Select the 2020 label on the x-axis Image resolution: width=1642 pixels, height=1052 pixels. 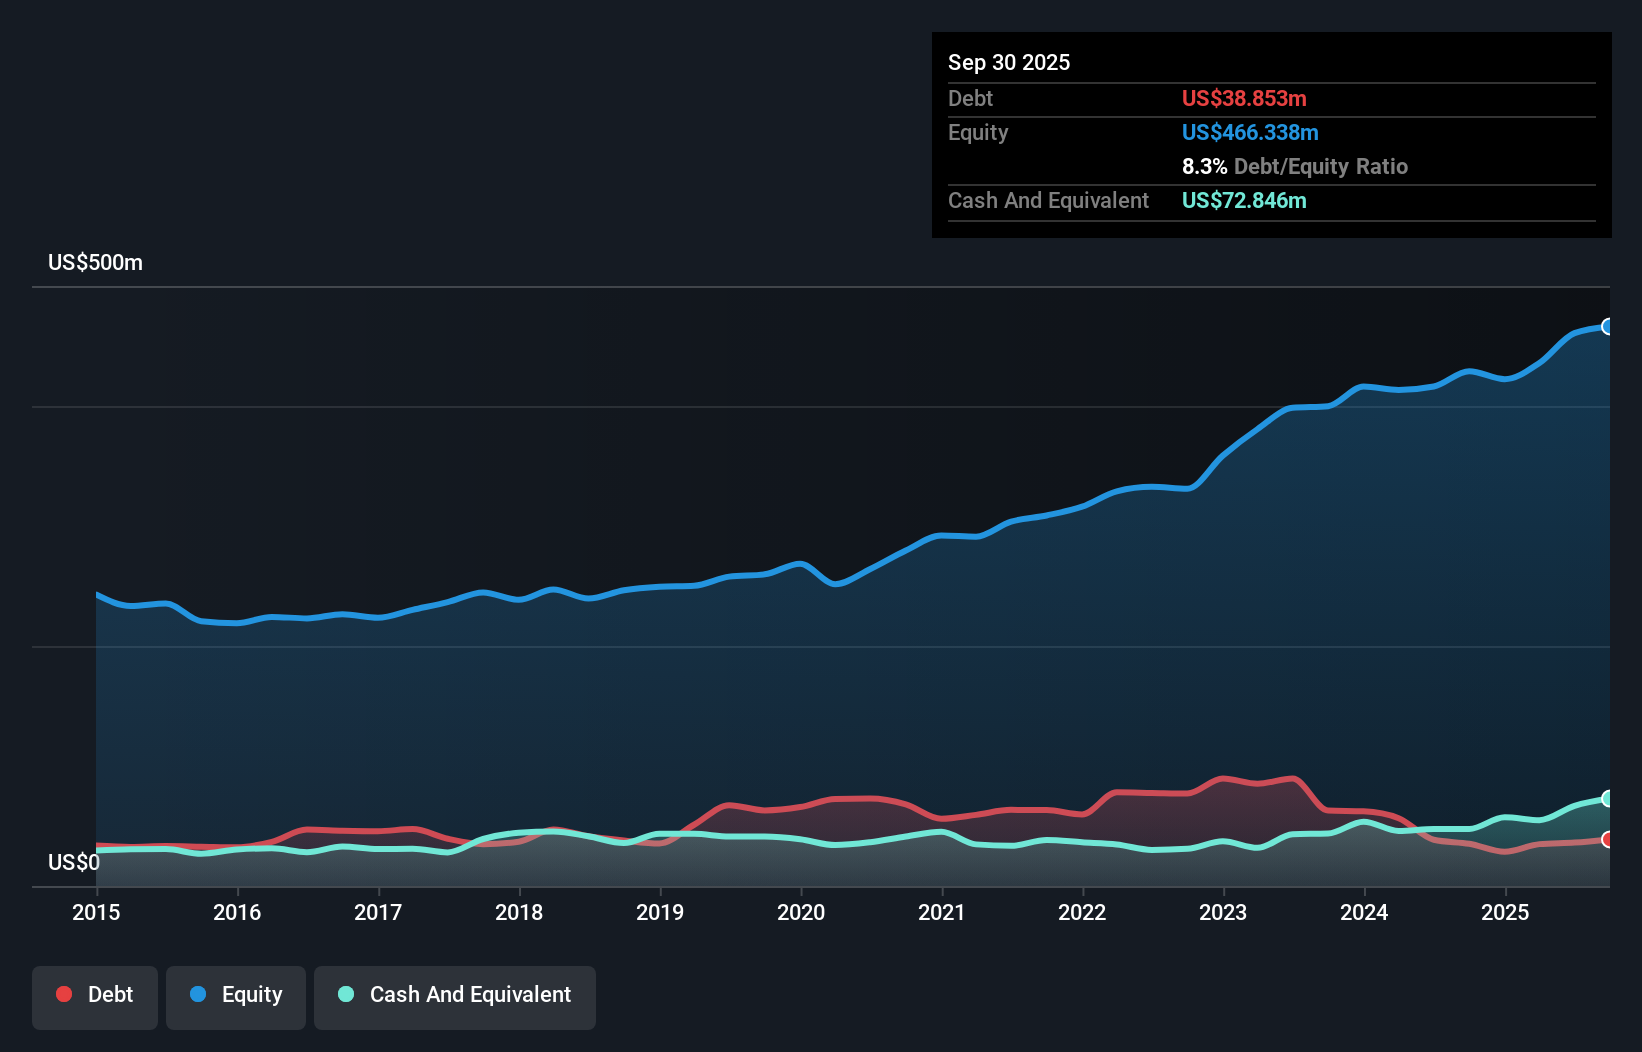tap(801, 912)
